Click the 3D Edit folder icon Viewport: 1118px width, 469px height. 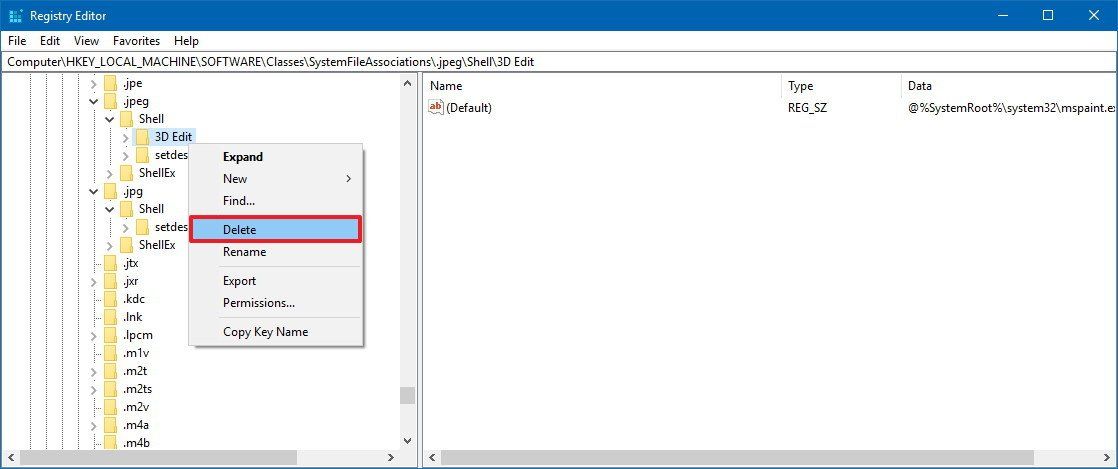click(x=142, y=137)
